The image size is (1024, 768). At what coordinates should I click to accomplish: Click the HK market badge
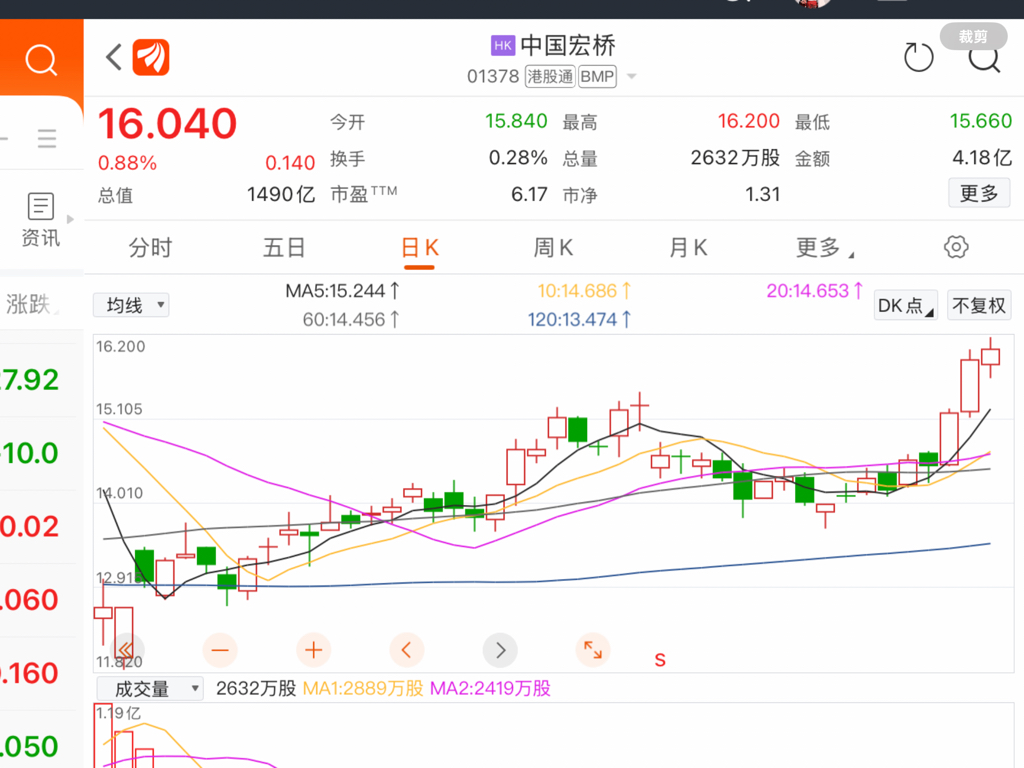[503, 45]
